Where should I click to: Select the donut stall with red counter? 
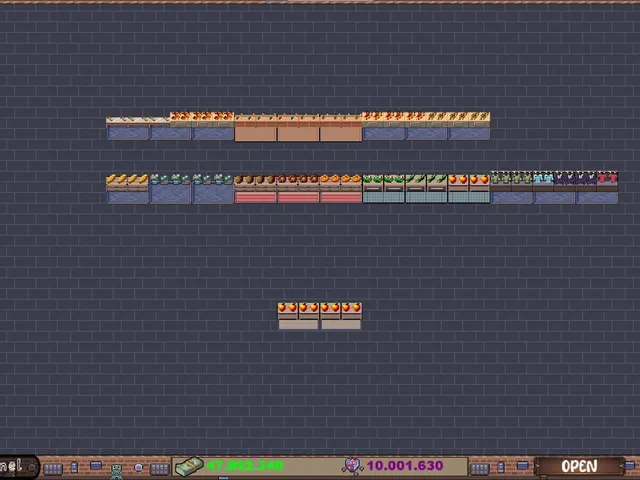(298, 188)
